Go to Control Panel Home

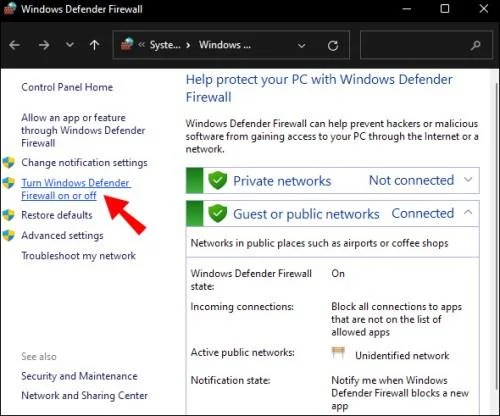click(x=67, y=87)
